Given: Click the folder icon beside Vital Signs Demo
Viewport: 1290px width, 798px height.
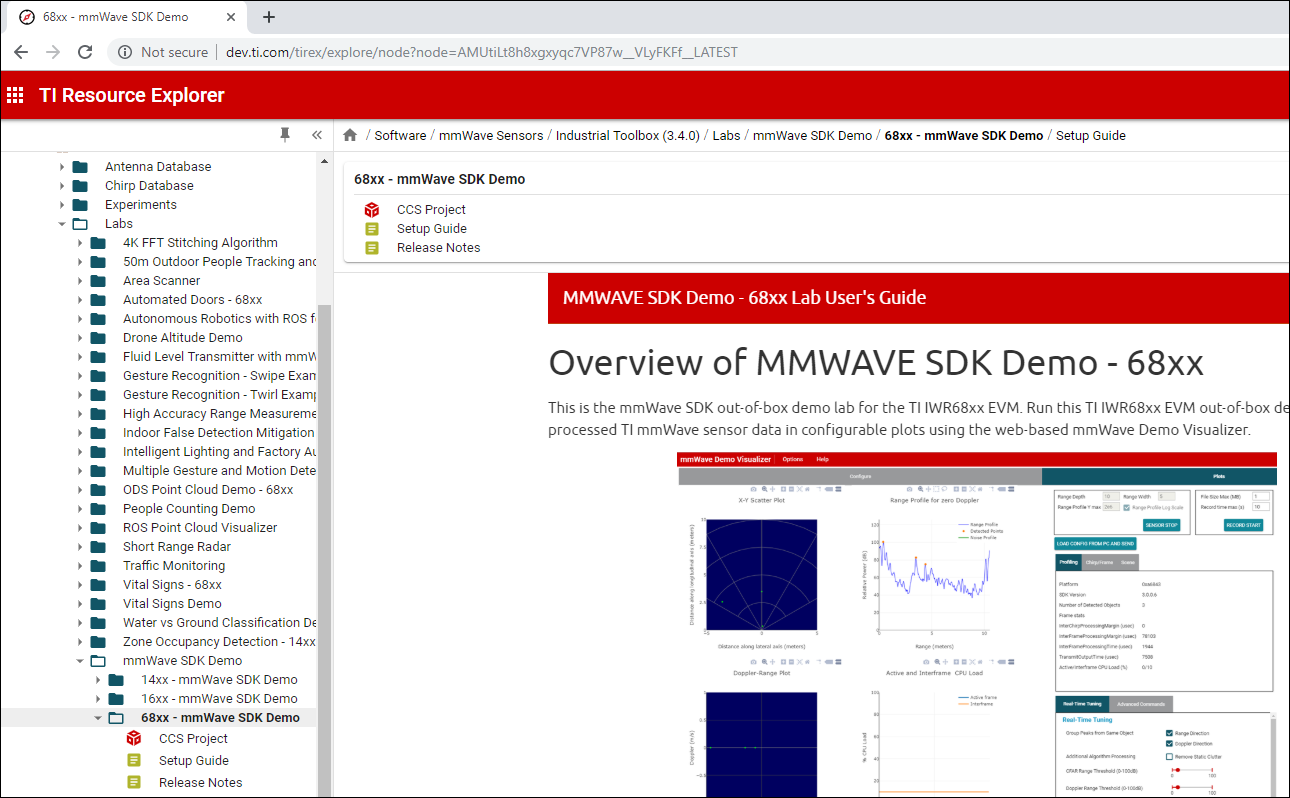Looking at the screenshot, I should [x=99, y=604].
